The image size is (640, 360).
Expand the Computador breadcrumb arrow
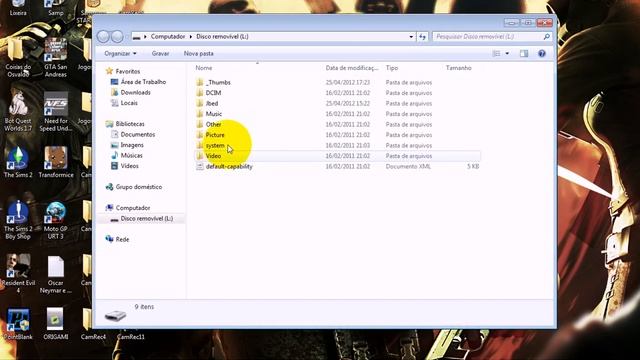[190, 37]
